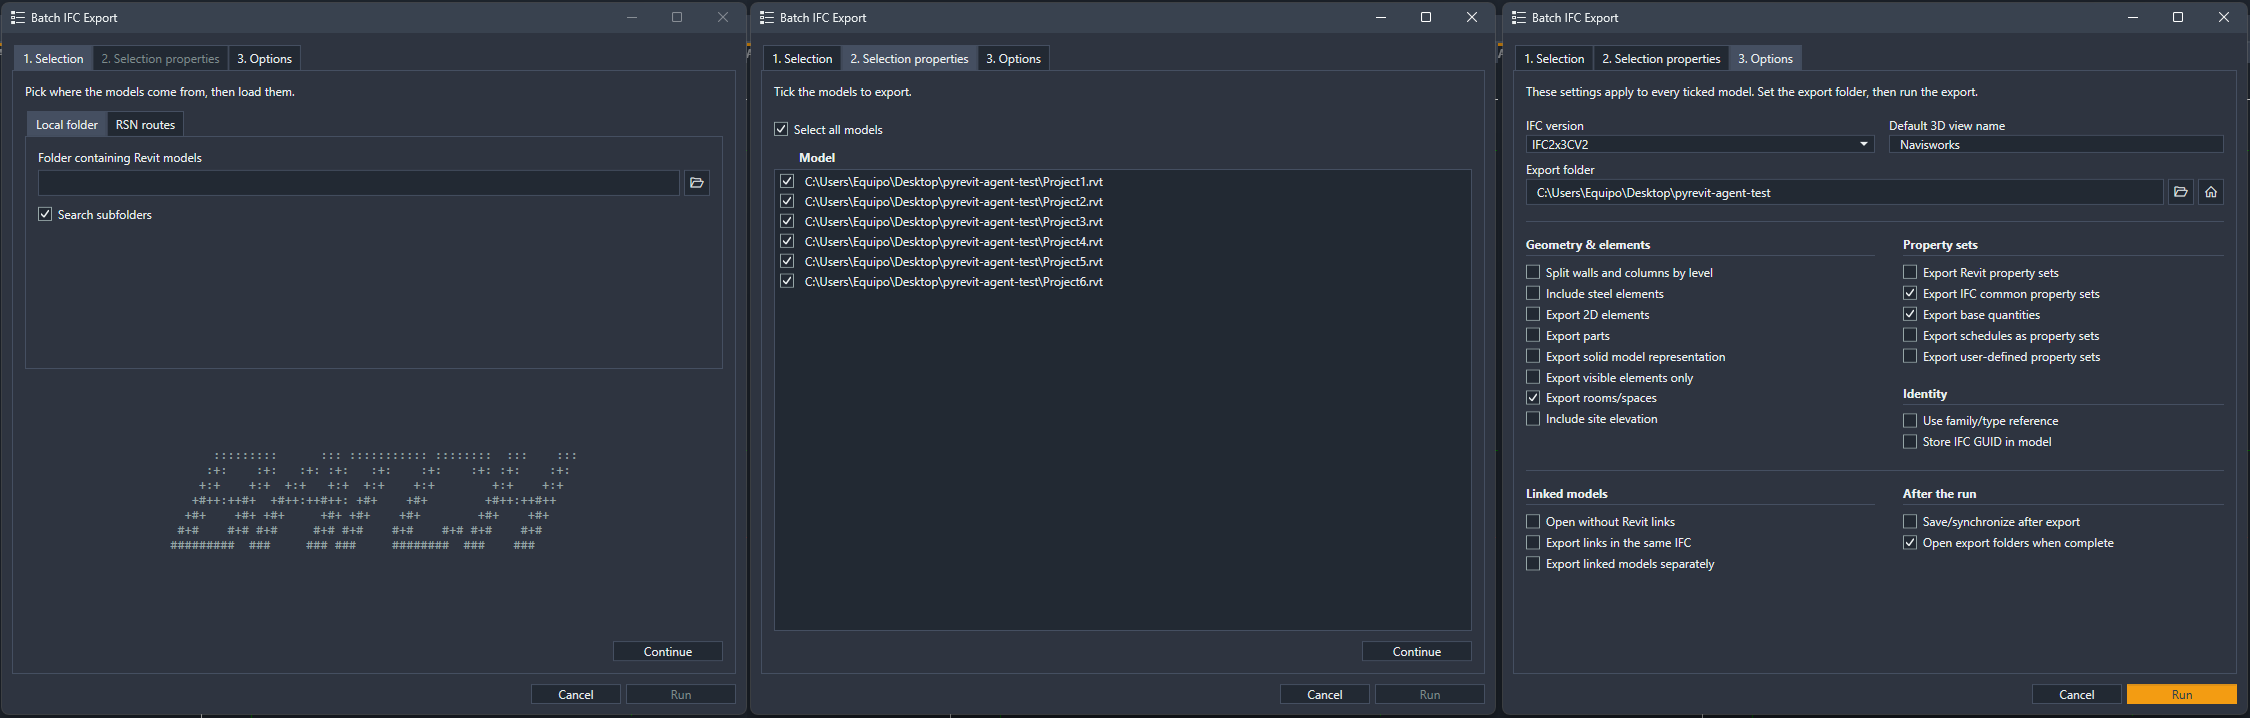Screen dimensions: 2250x718
Task: Enable Export links in the same IFC
Action: click(1533, 542)
